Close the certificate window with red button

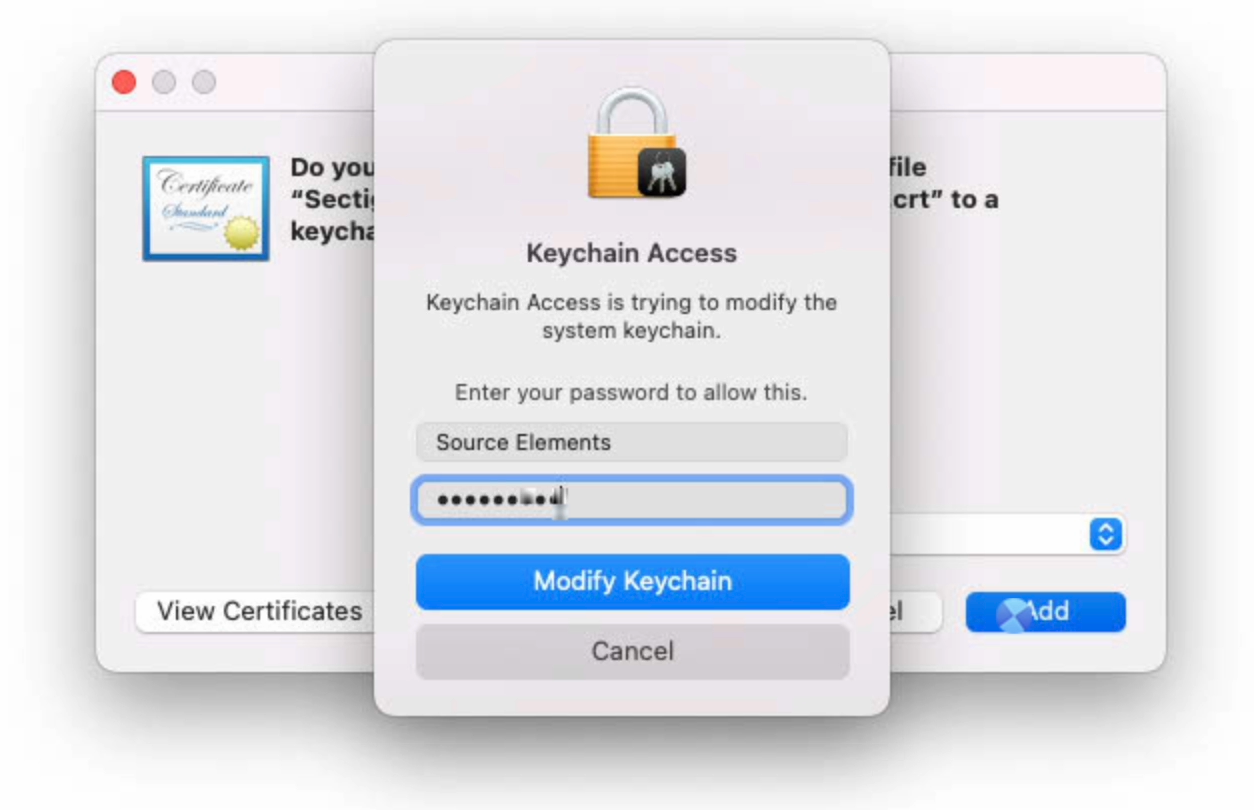[124, 82]
